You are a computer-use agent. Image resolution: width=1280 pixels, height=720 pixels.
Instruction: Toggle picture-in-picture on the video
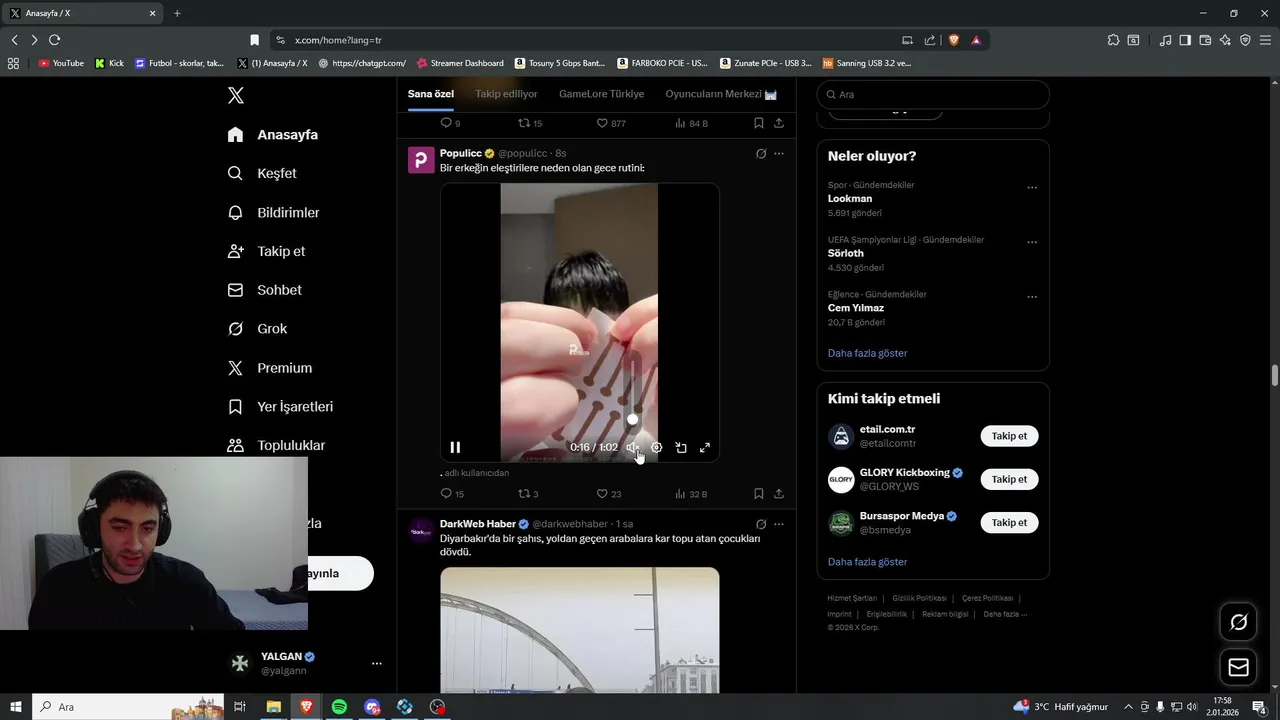tap(681, 447)
